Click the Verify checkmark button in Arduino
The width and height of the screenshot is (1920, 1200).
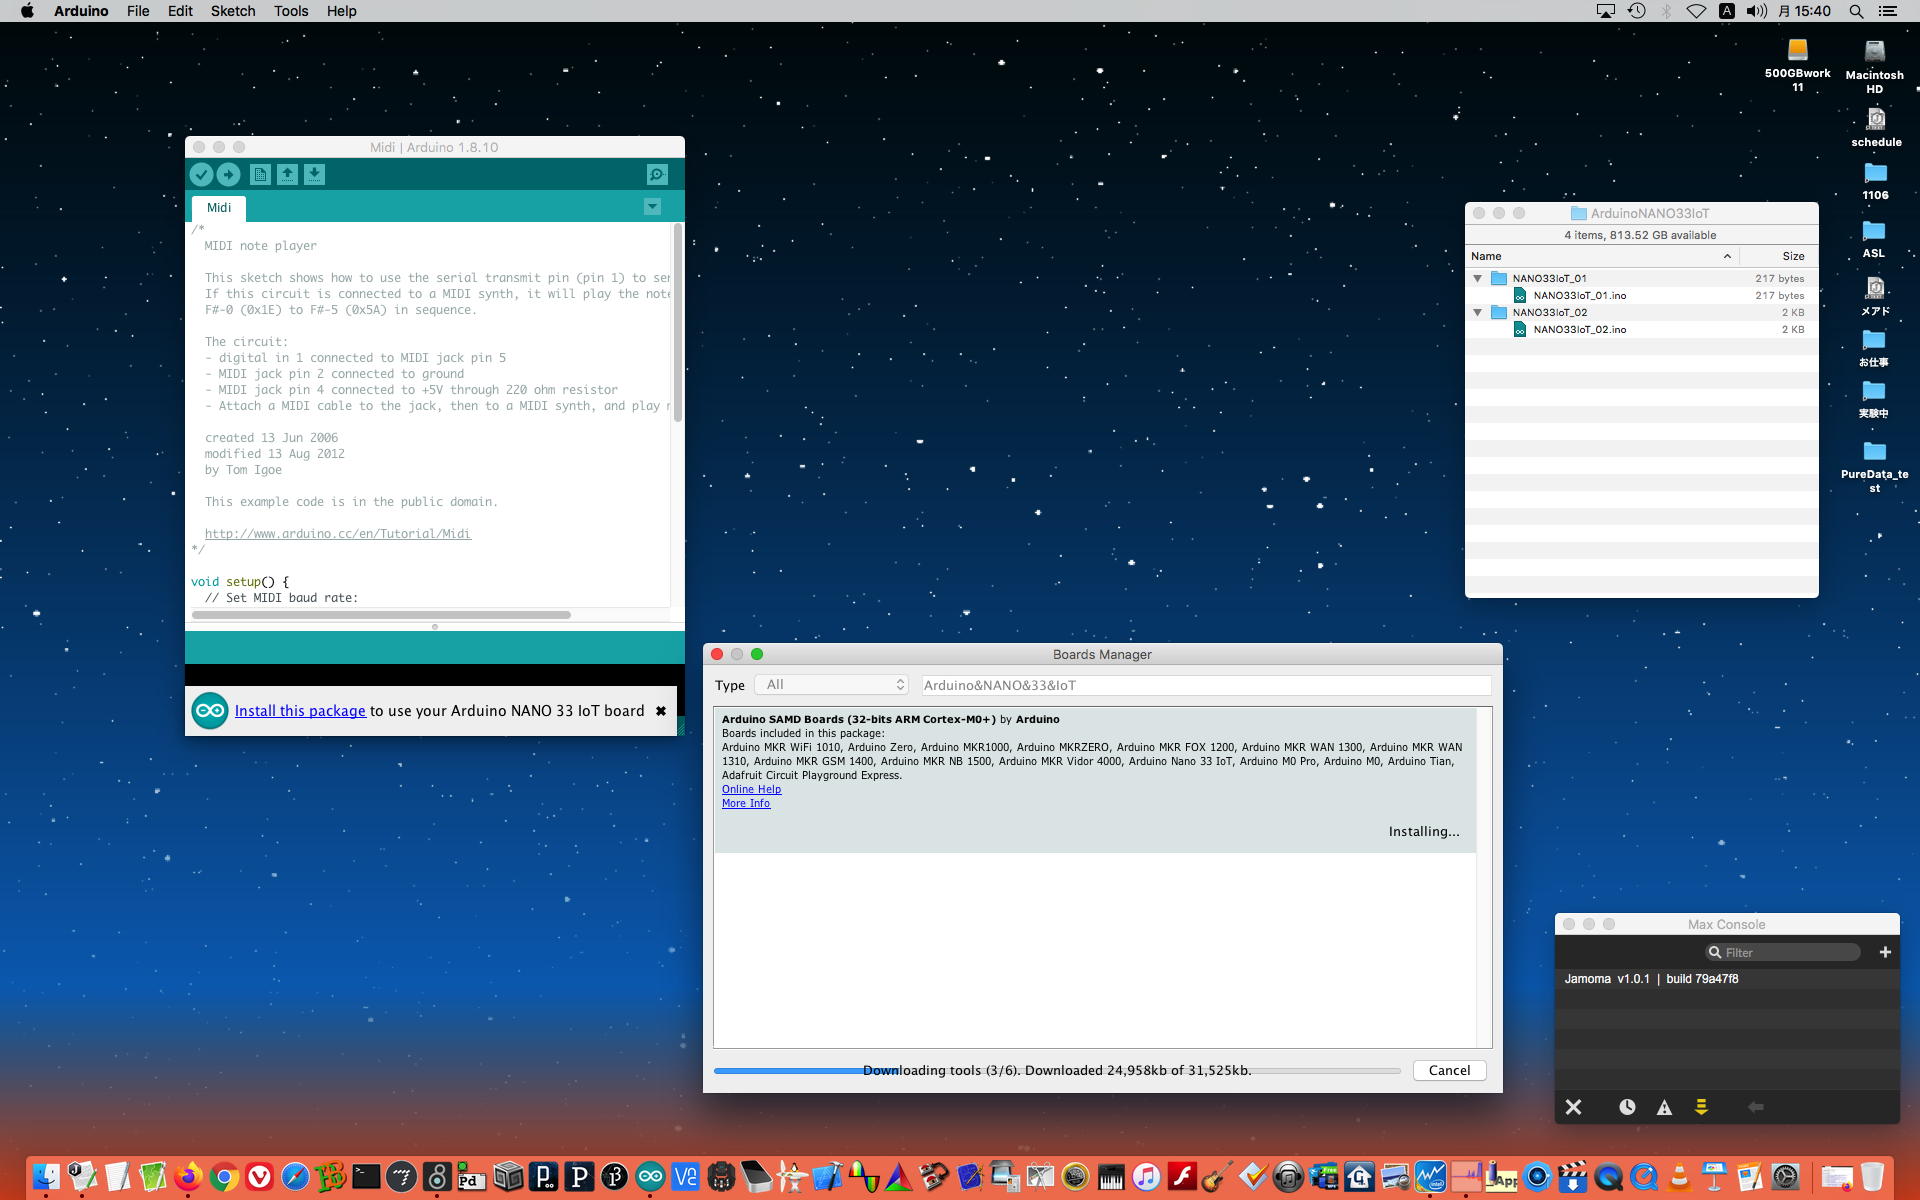pos(201,175)
